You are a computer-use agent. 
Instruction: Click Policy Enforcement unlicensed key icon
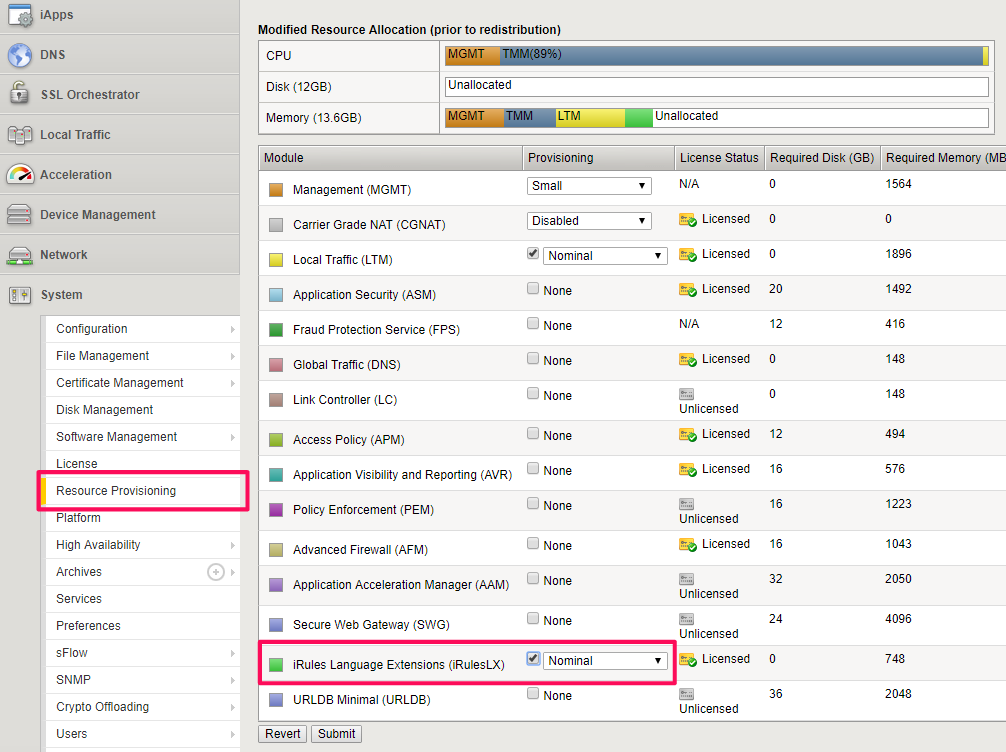pyautogui.click(x=686, y=504)
